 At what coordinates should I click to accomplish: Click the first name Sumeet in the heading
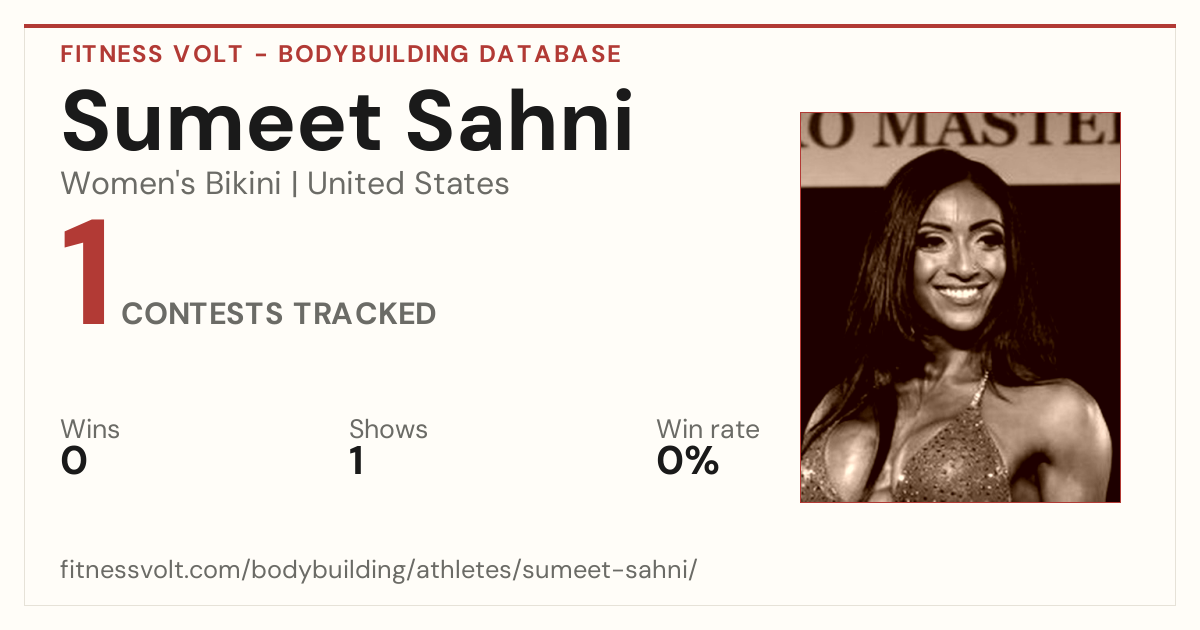(221, 122)
